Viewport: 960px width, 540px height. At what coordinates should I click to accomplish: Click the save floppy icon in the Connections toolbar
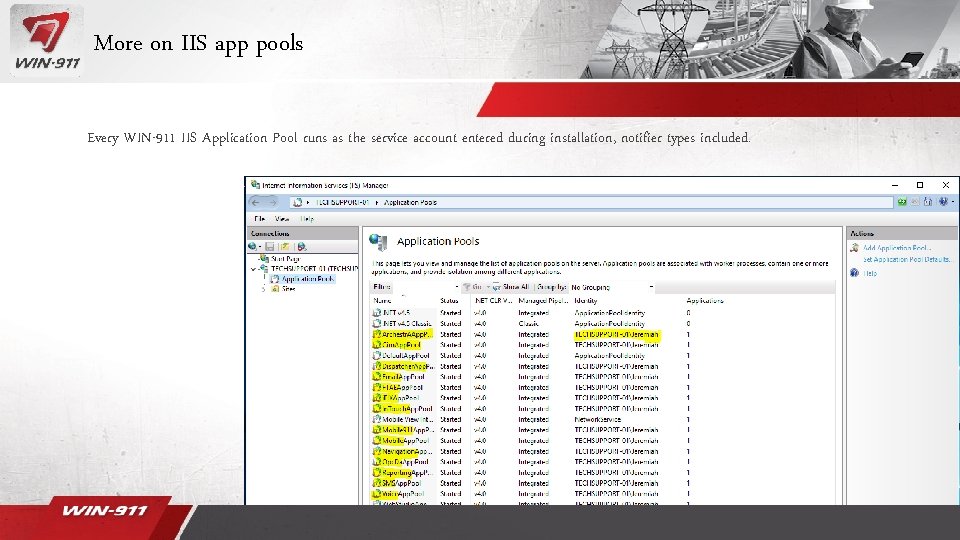click(x=269, y=247)
